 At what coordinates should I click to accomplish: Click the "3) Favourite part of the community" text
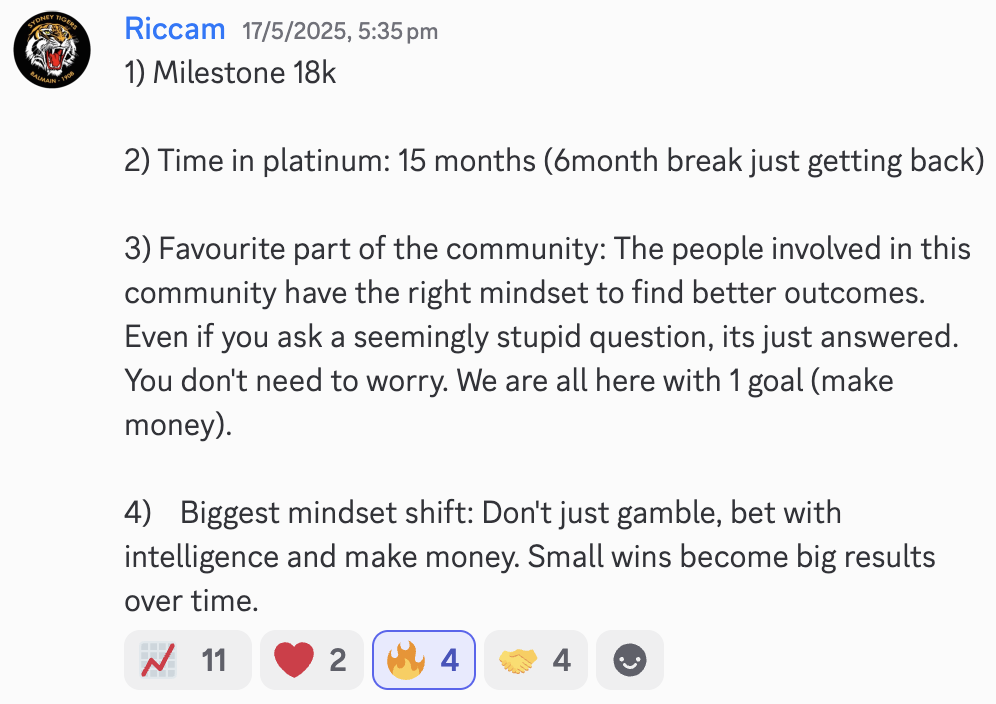pyautogui.click(x=365, y=248)
